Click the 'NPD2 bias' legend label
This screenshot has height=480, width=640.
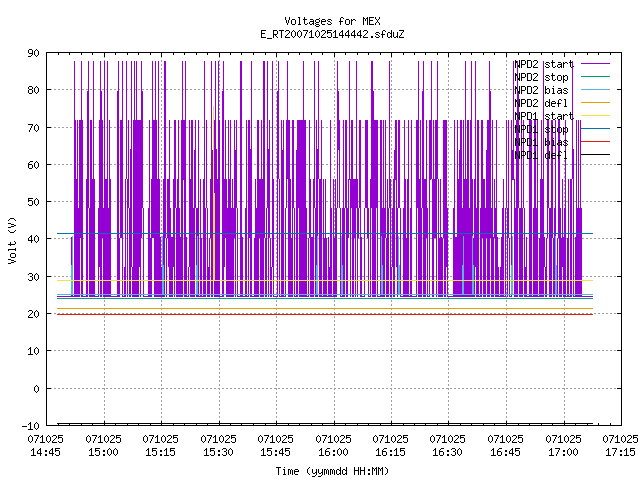pyautogui.click(x=541, y=90)
